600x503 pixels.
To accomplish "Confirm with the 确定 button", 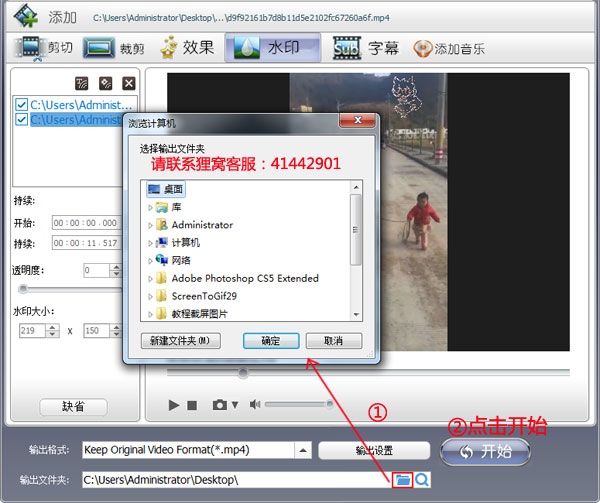I will click(x=271, y=340).
